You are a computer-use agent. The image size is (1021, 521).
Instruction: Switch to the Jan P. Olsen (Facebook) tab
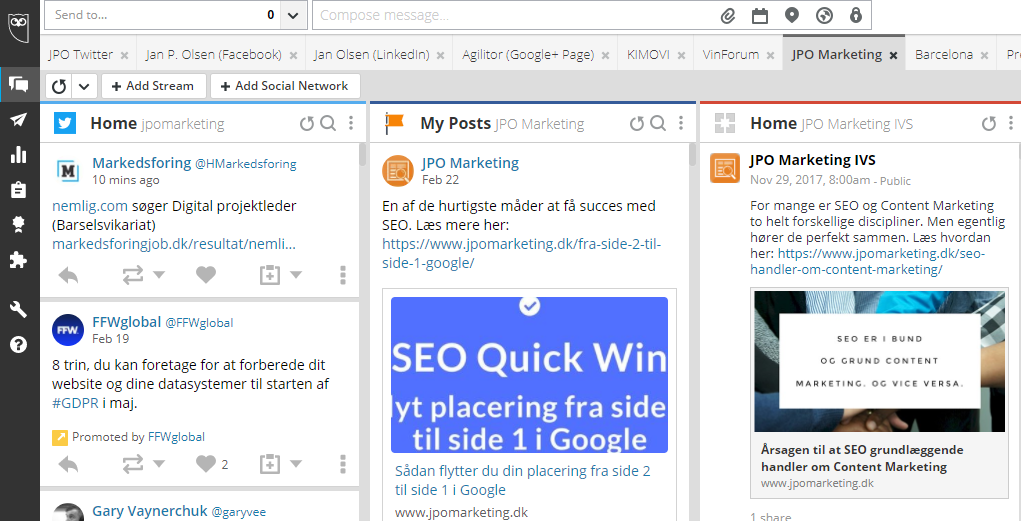214,55
